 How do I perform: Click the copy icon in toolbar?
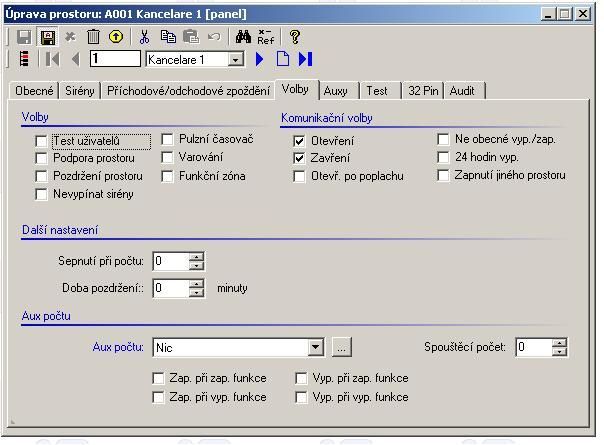[x=167, y=37]
